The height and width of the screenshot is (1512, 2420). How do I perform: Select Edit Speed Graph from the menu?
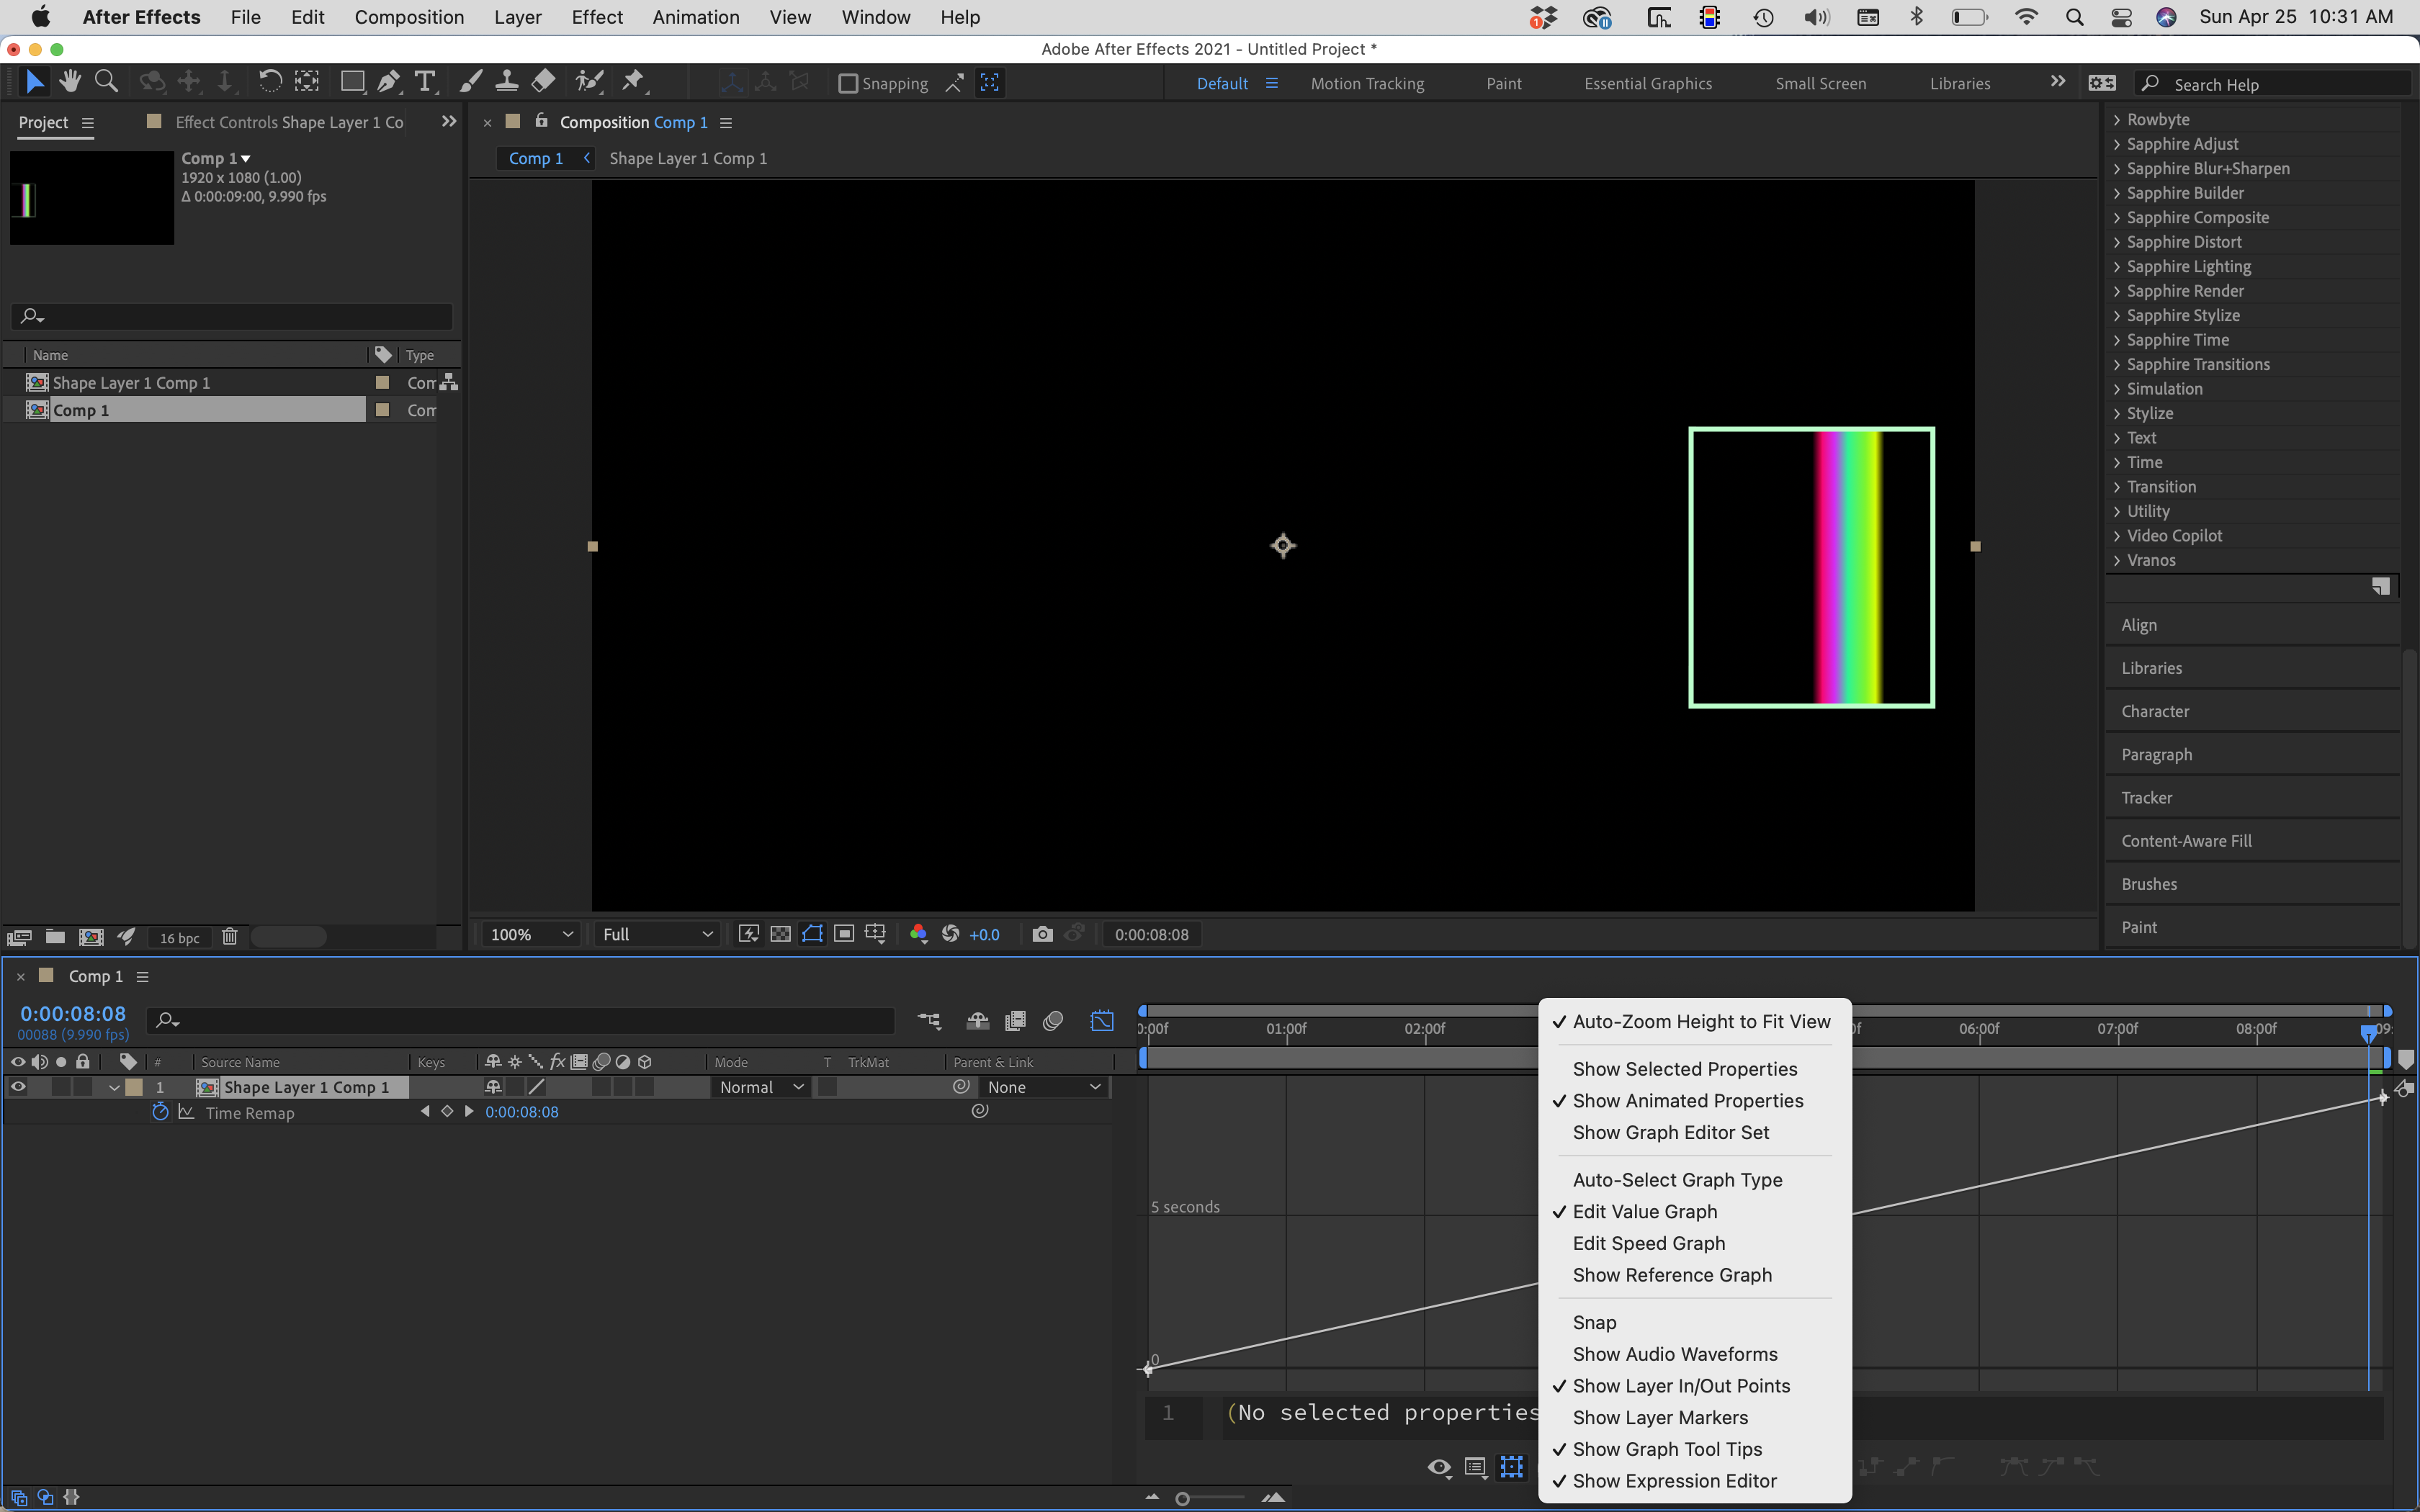pyautogui.click(x=1648, y=1243)
